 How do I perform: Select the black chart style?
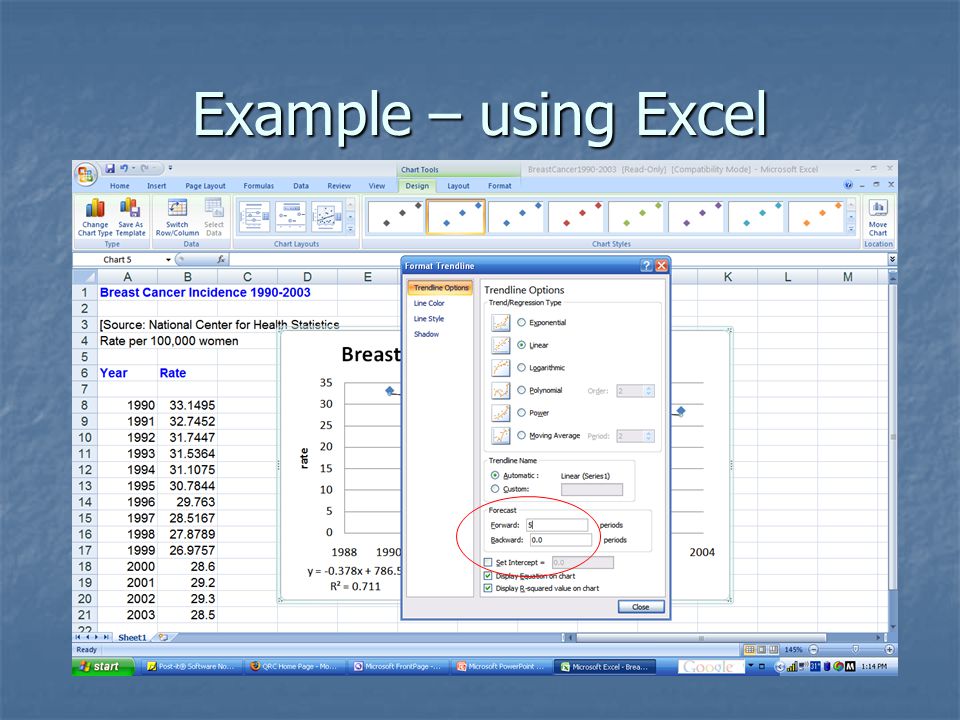[396, 217]
